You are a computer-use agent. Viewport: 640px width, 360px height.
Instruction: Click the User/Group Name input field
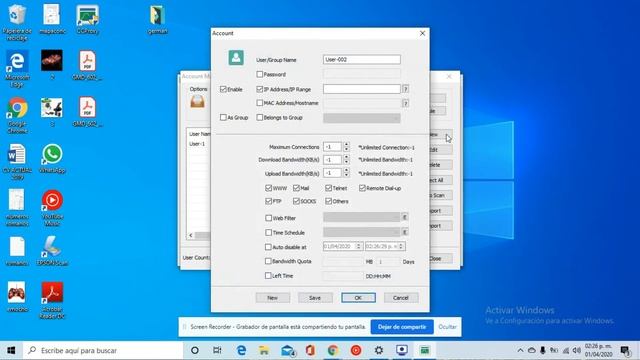[362, 60]
